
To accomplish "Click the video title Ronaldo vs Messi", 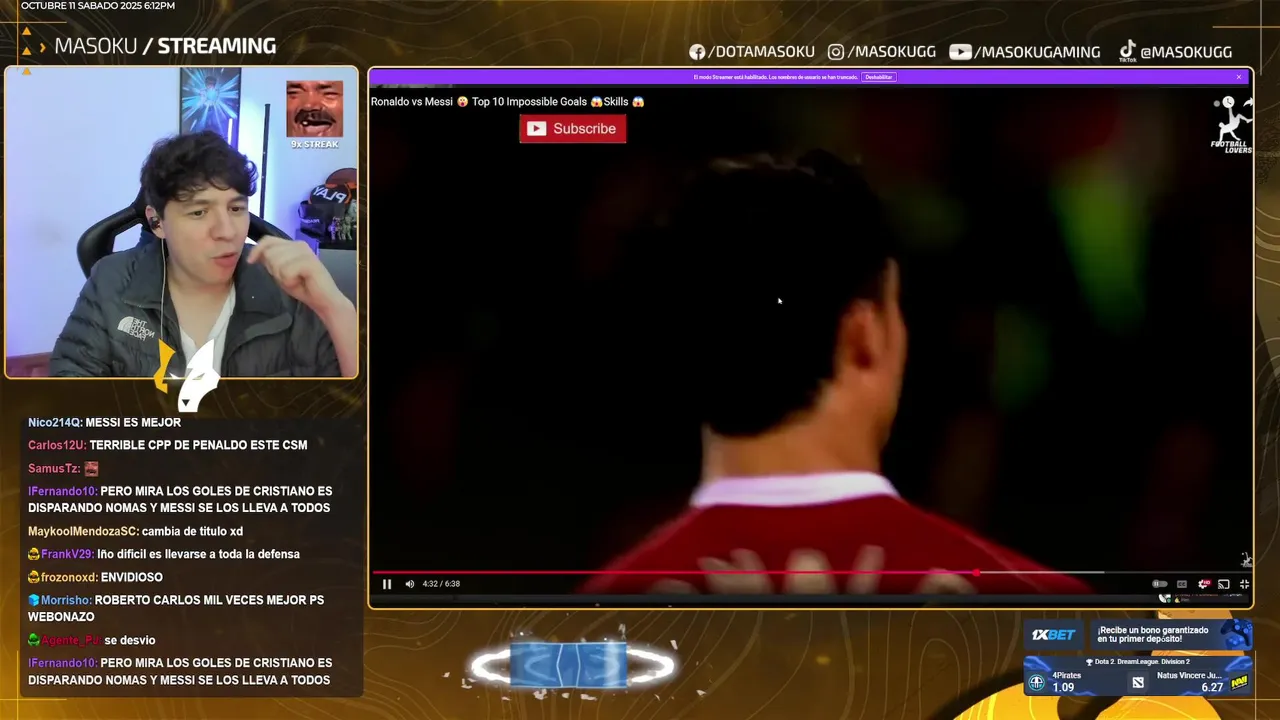I will [x=508, y=102].
